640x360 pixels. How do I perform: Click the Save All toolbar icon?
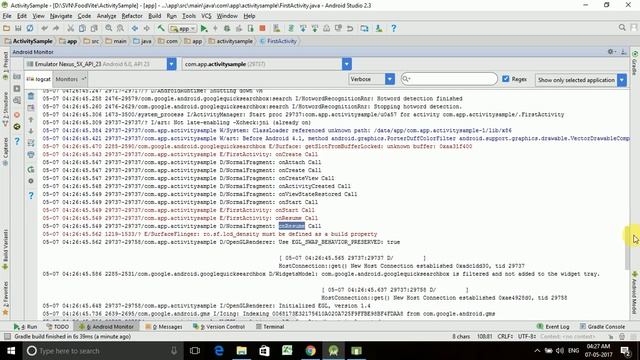pyautogui.click(x=18, y=28)
